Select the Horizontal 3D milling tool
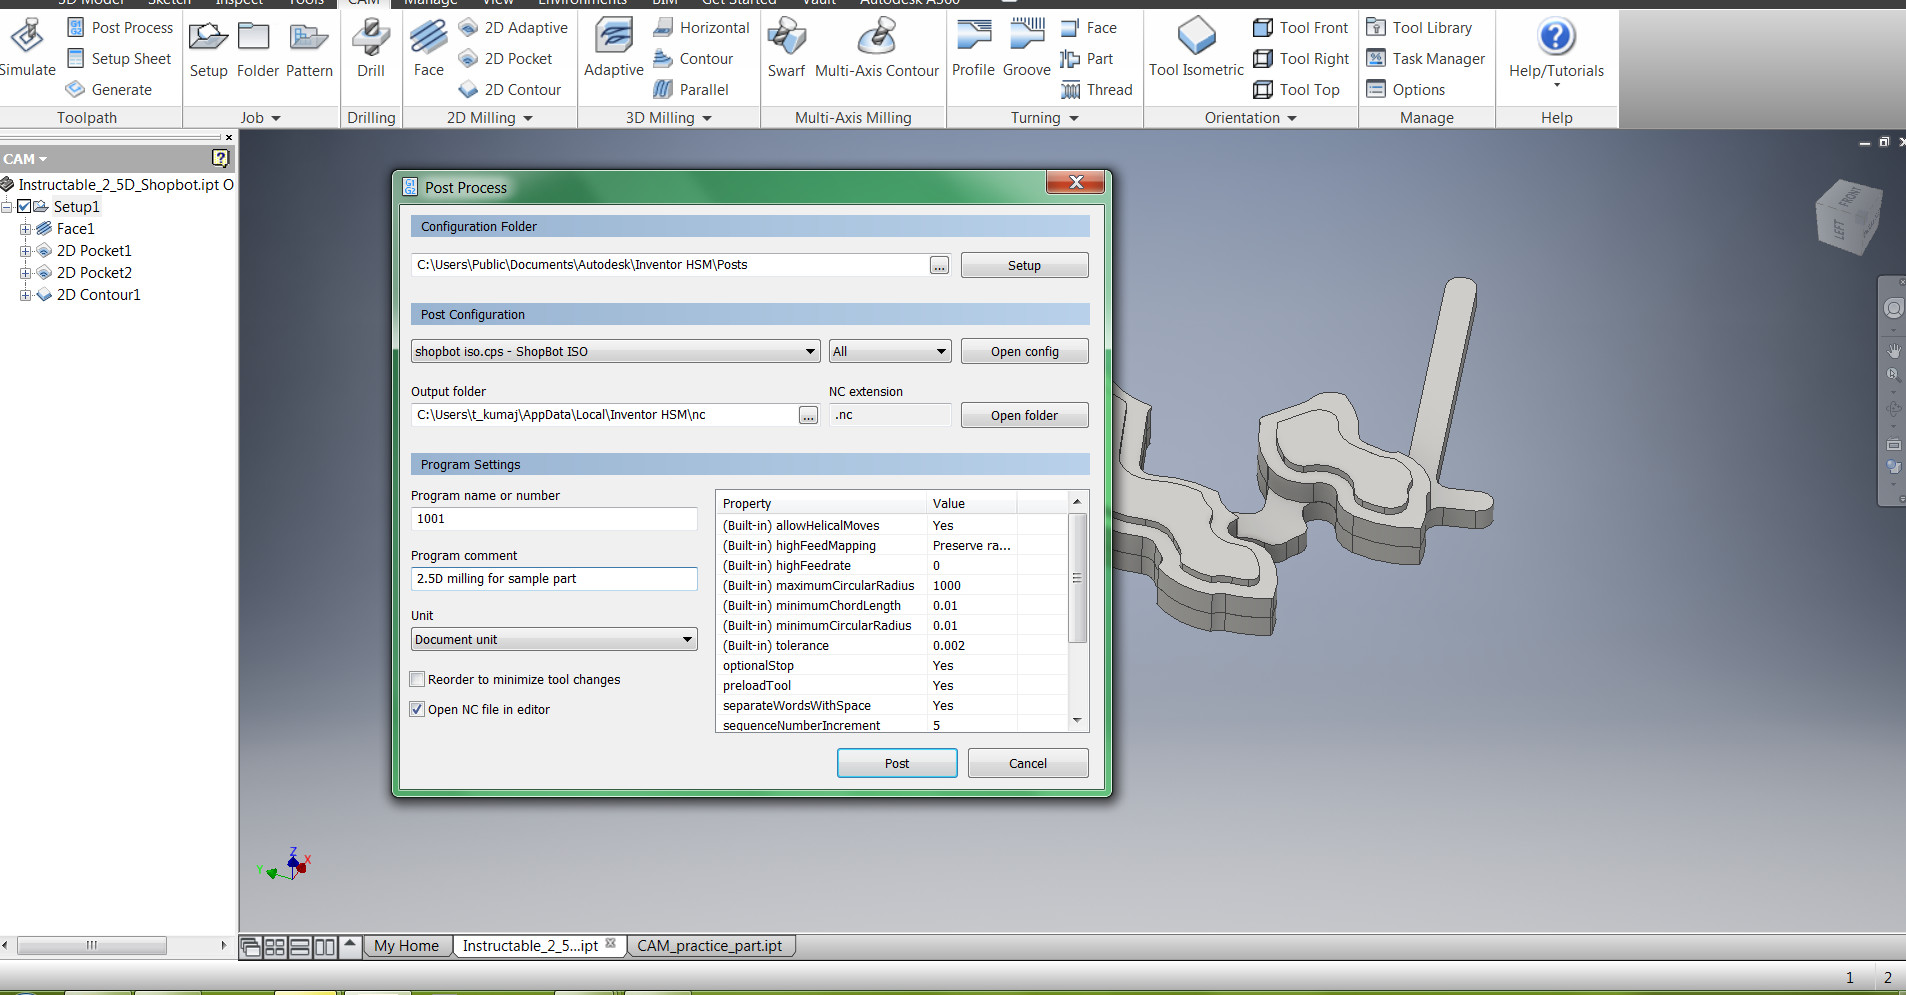Viewport: 1906px width, 995px height. tap(701, 27)
